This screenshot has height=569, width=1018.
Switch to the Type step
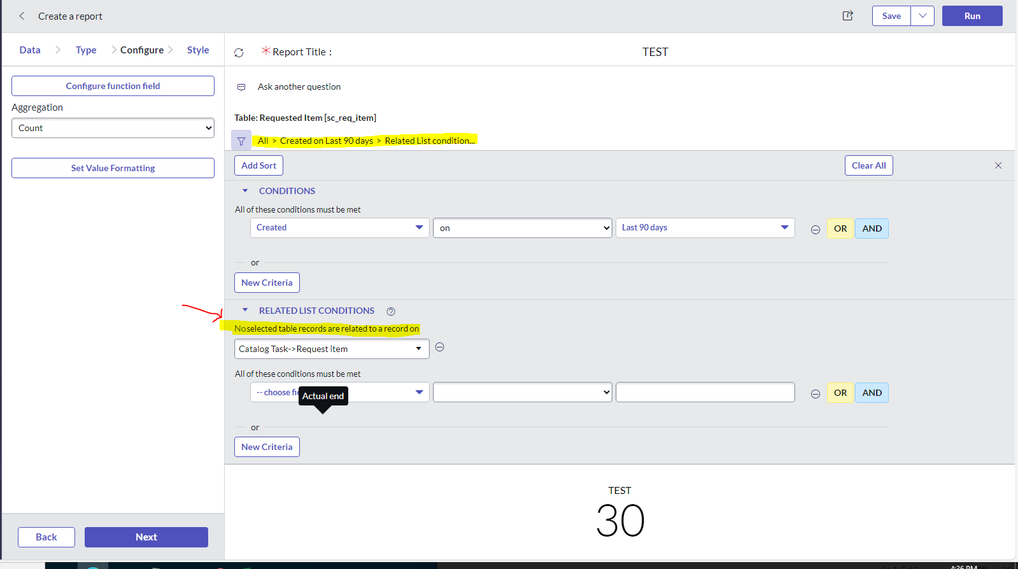(86, 50)
